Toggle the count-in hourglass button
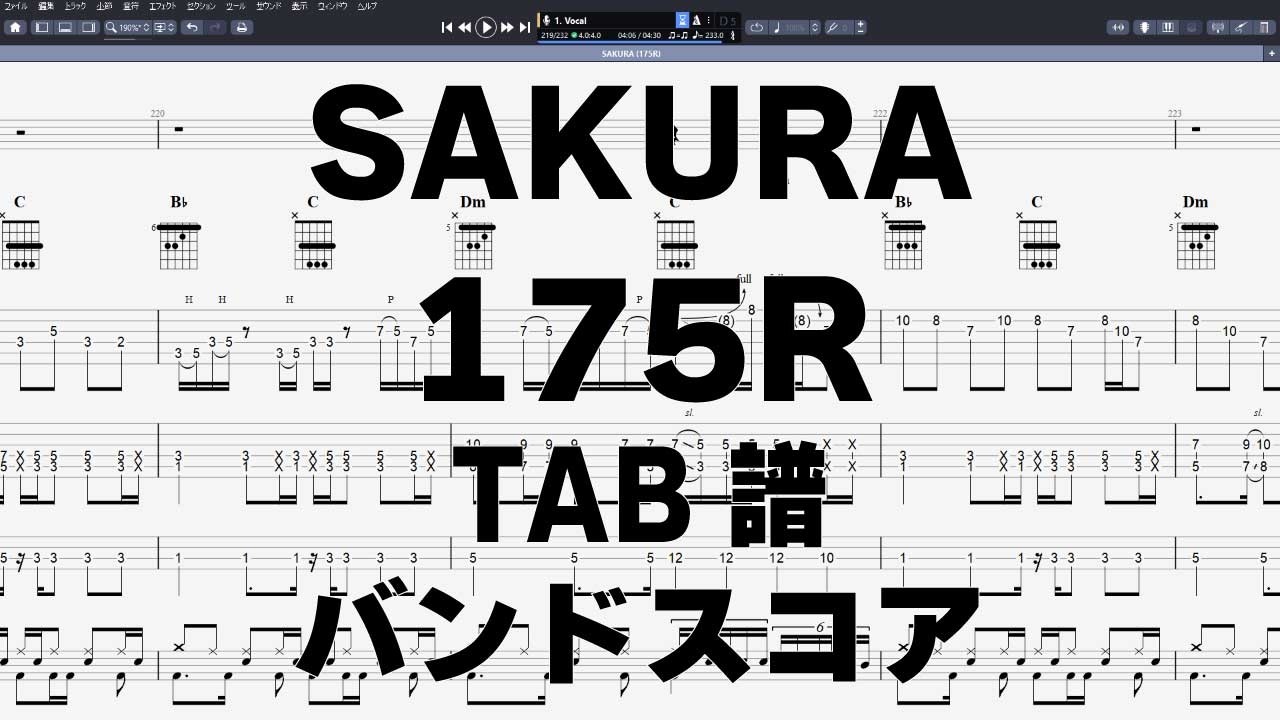 tap(683, 20)
